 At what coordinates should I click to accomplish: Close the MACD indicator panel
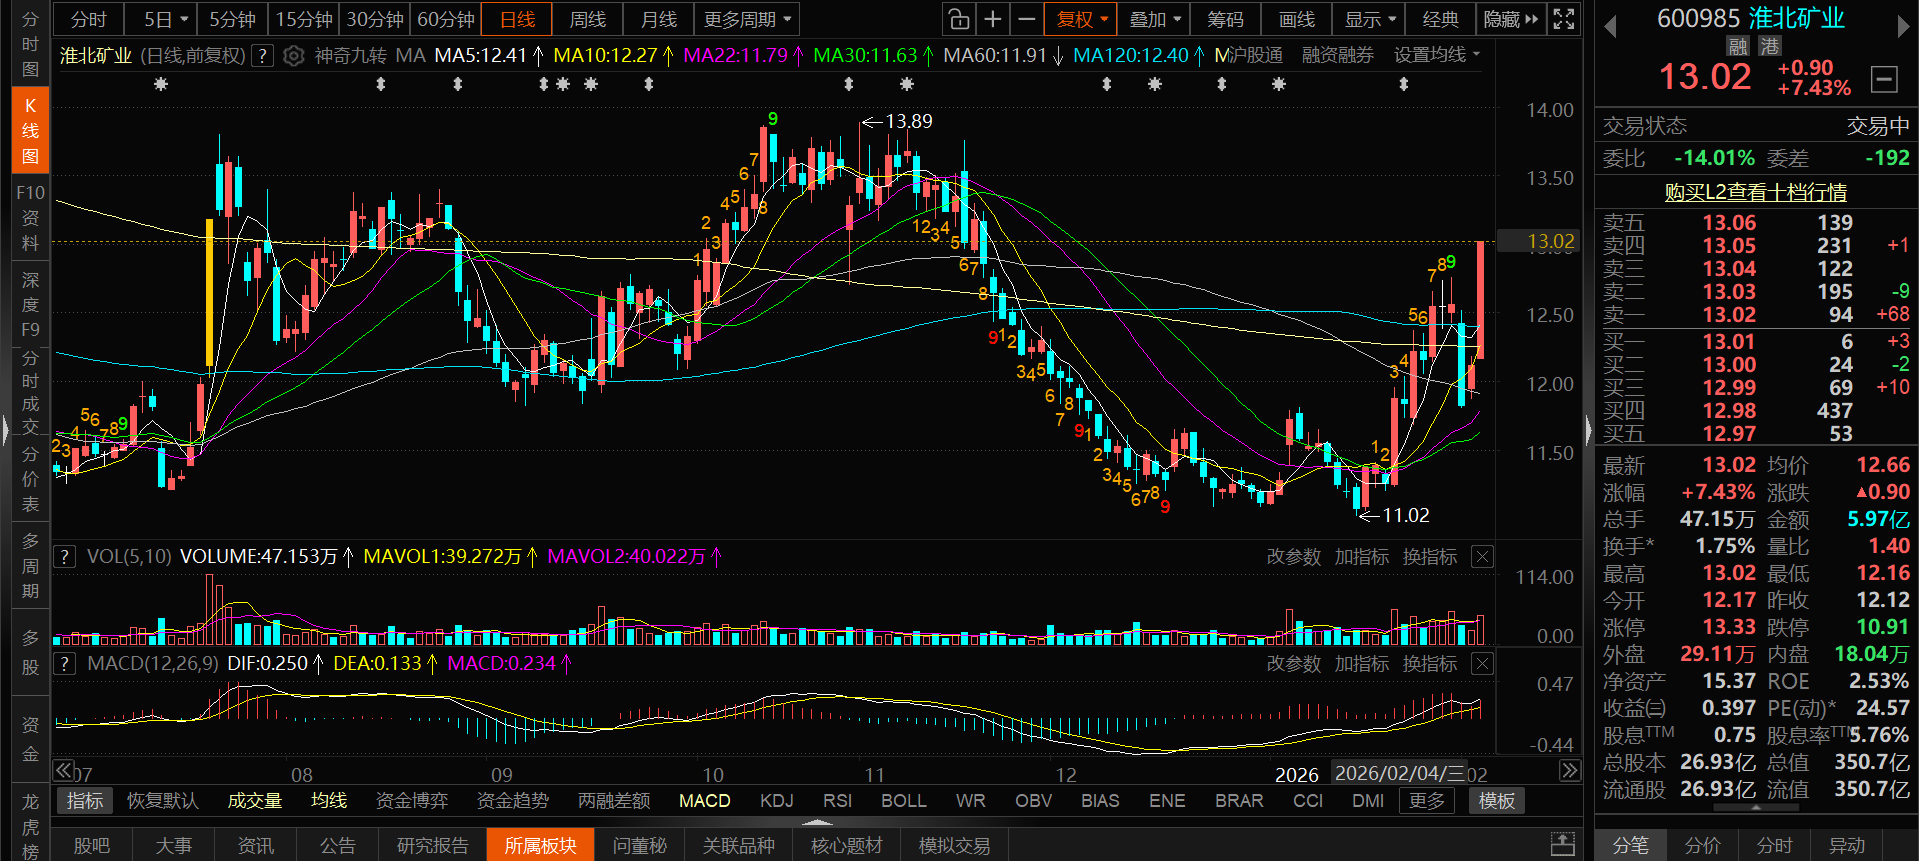tap(1483, 664)
